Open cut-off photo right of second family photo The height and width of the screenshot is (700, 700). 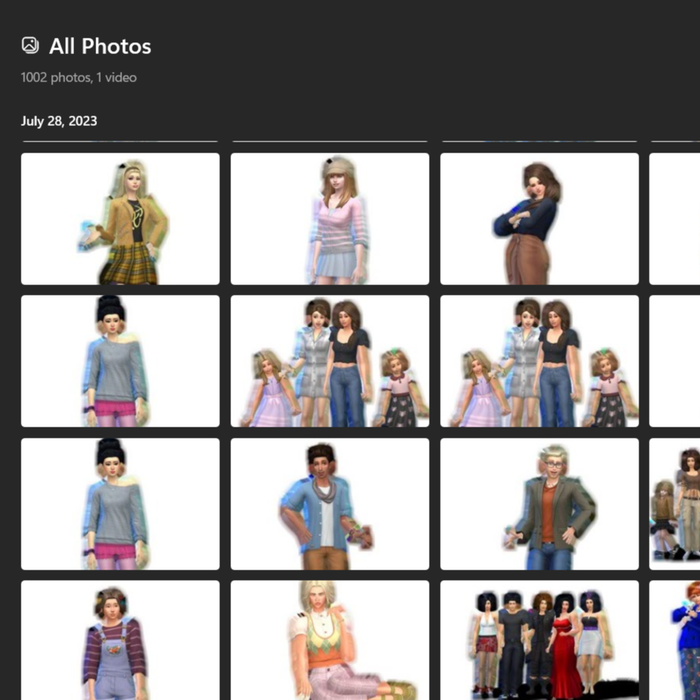coord(675,361)
